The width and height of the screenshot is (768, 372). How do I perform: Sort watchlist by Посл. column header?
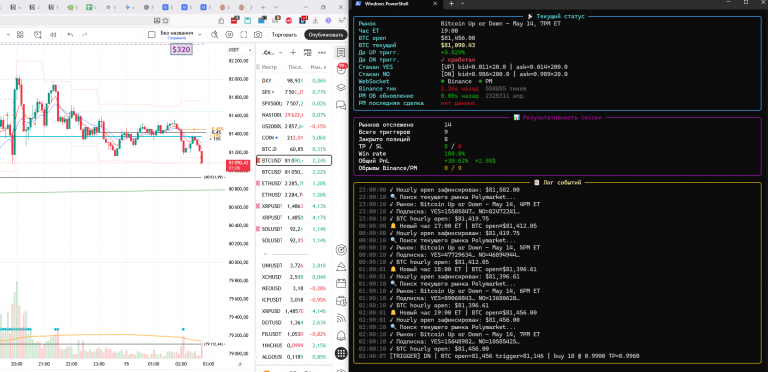tap(295, 67)
